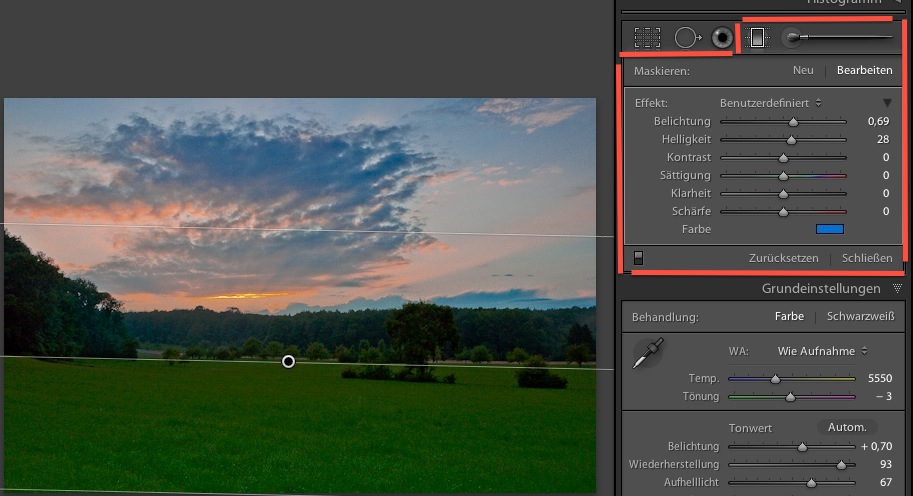Switch mask mode to Bearbeiten
The width and height of the screenshot is (913, 496).
[864, 71]
